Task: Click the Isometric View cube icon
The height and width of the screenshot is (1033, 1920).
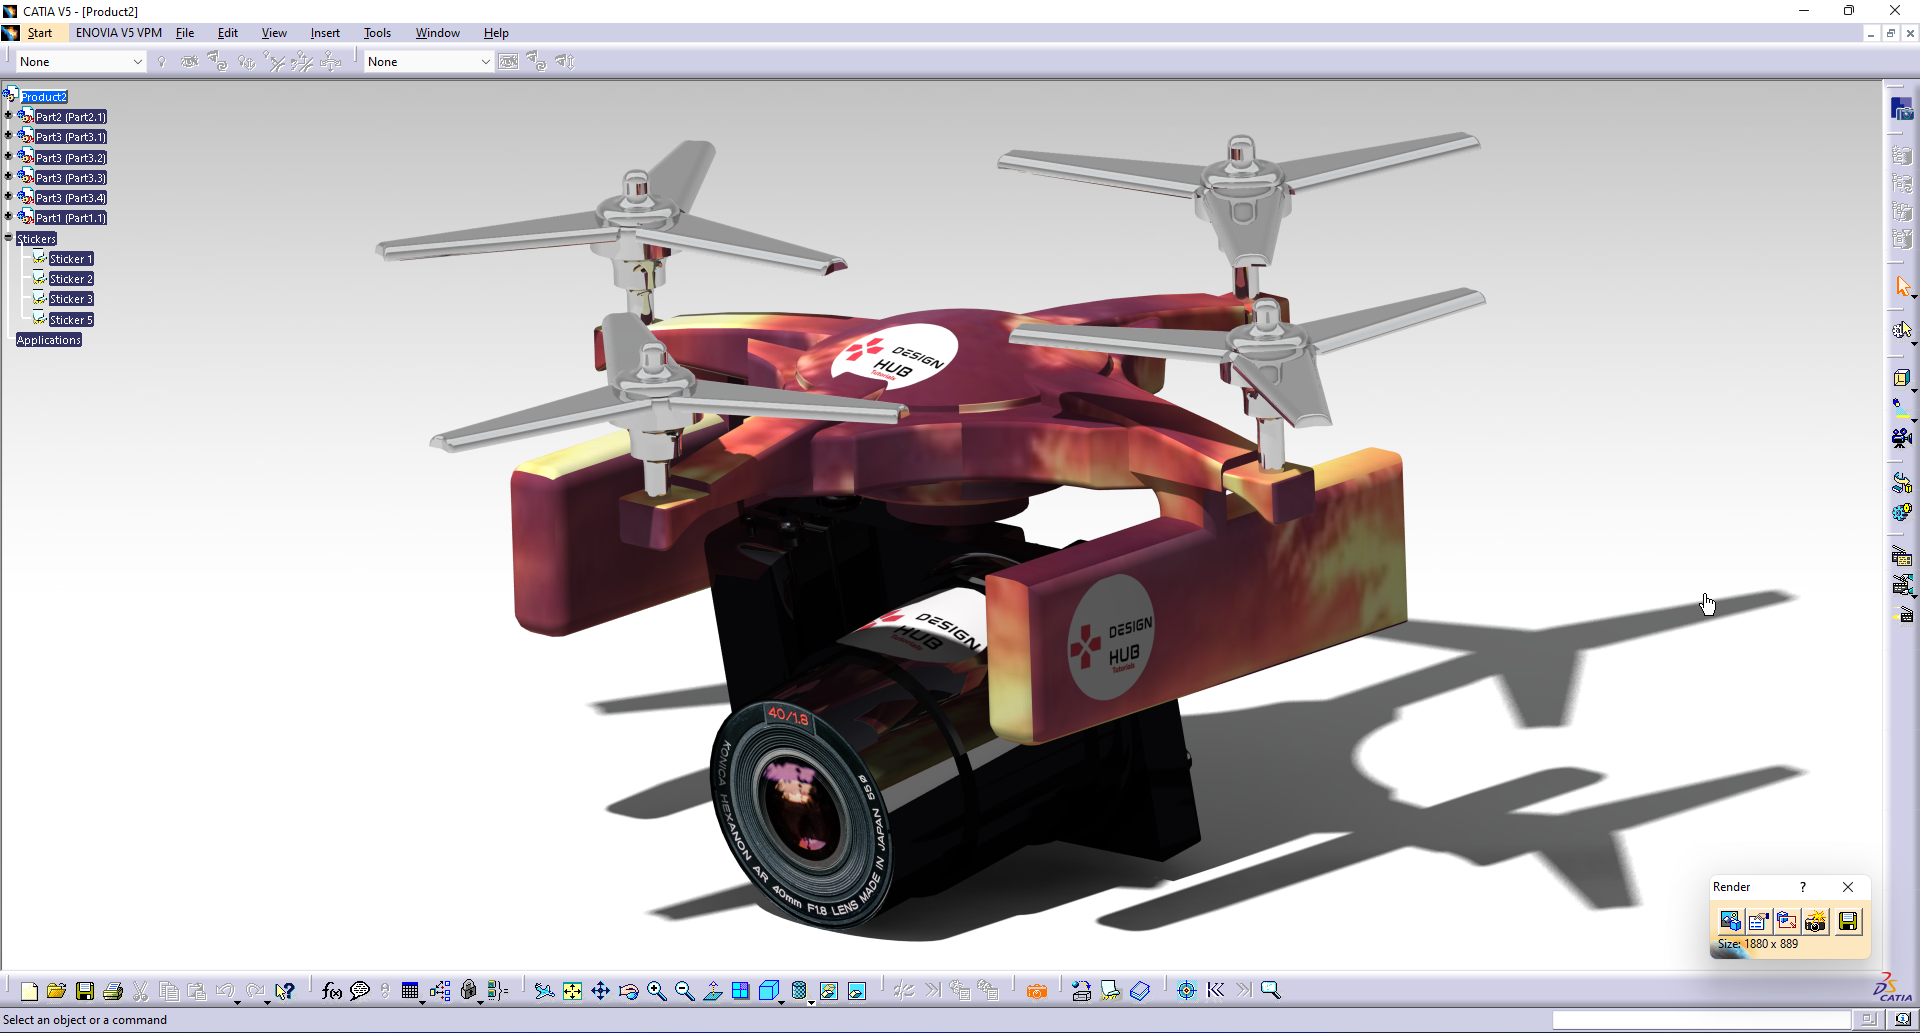Action: click(x=769, y=991)
